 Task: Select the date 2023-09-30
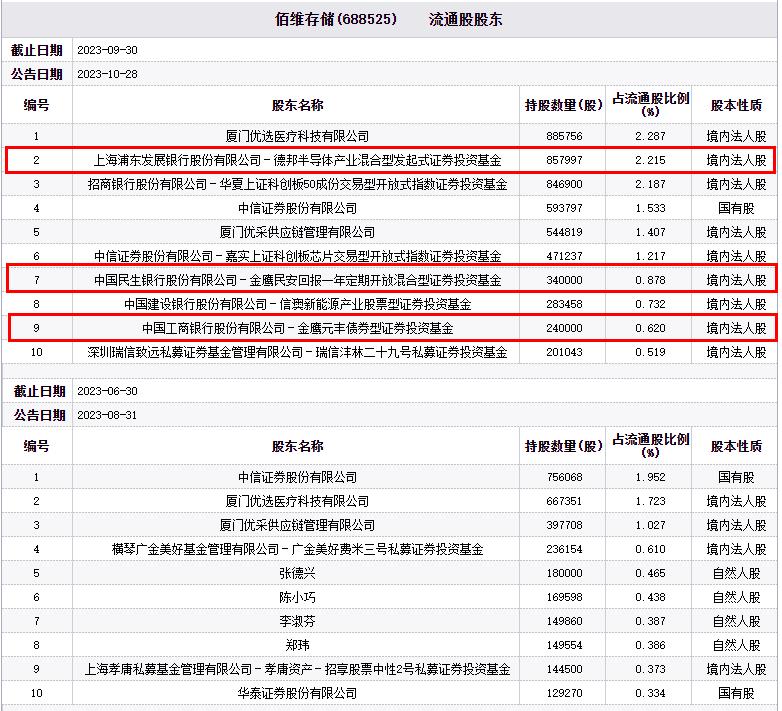coord(107,50)
